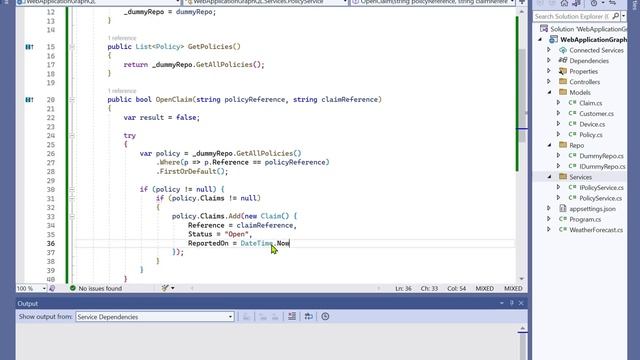This screenshot has height=360, width=640.
Task: Open the Output window position dropdown
Action: [502, 303]
